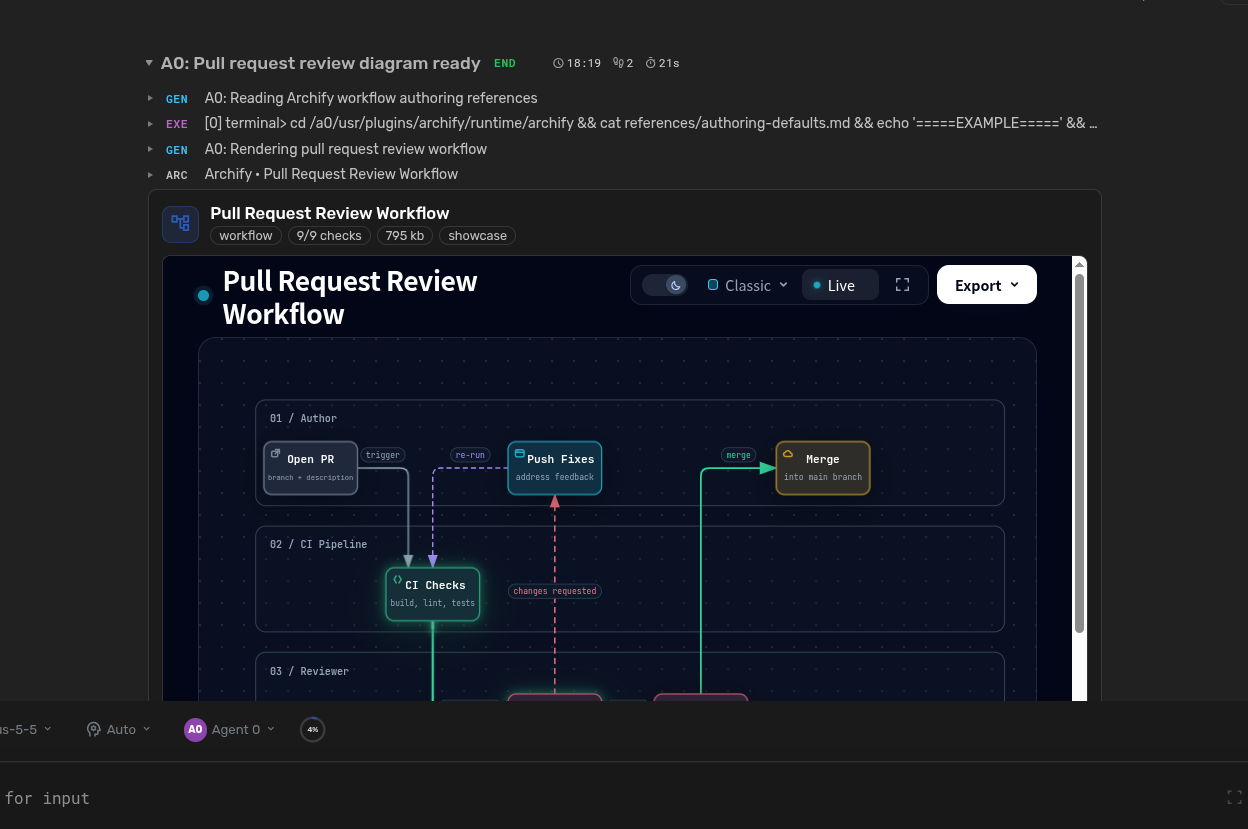
Task: Focus the message input field
Action: (x=610, y=798)
